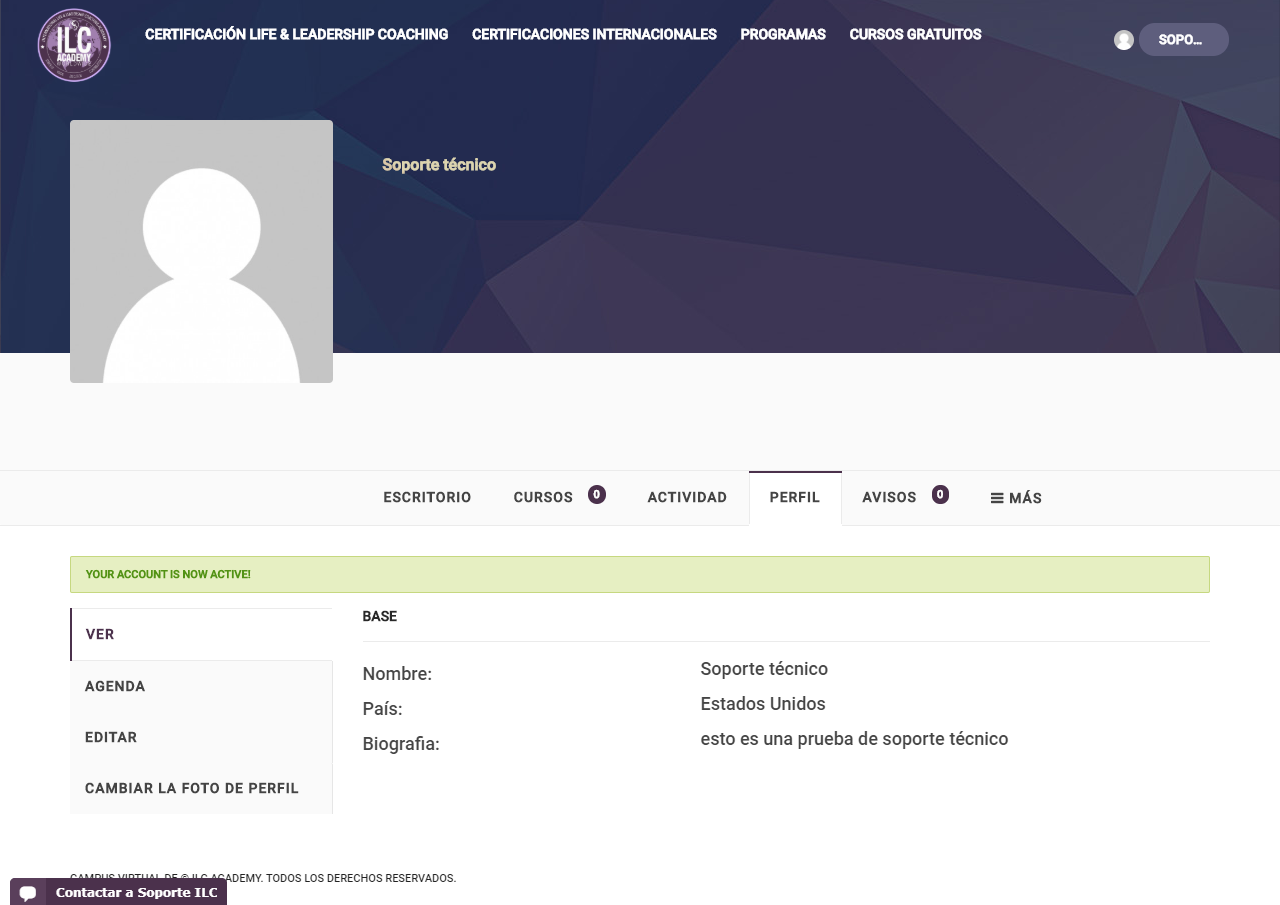Image resolution: width=1280 pixels, height=905 pixels.
Task: Click the large profile photo placeholder
Action: pos(201,251)
